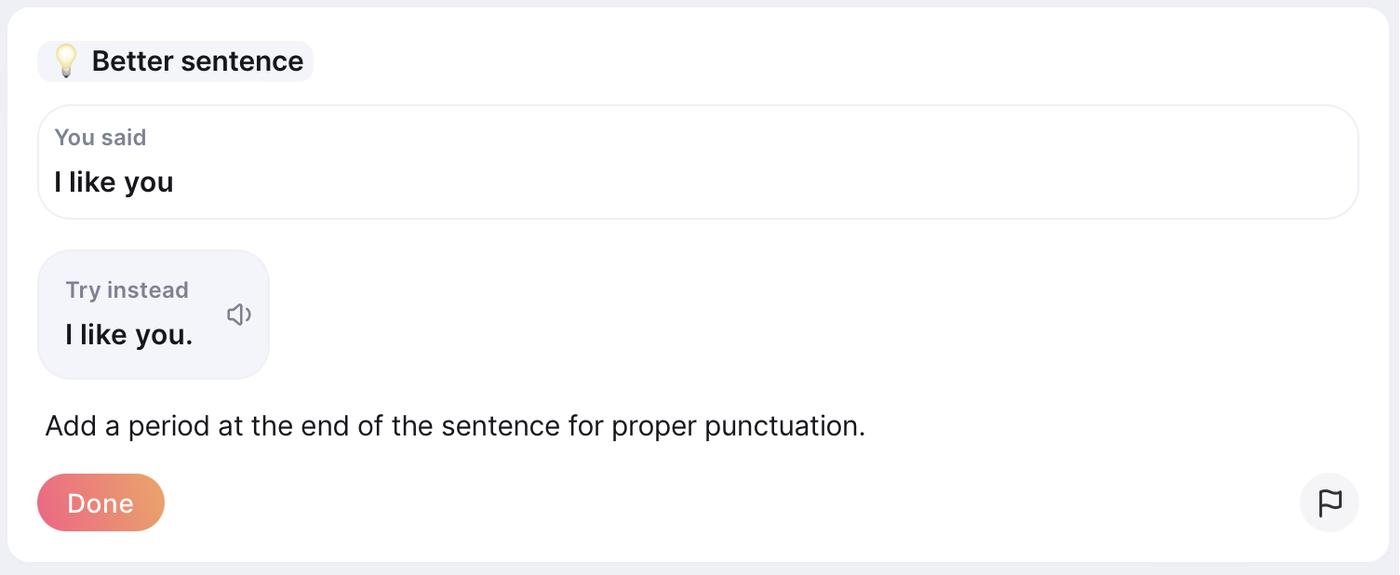Click the word "period" in the explanation
The height and width of the screenshot is (575, 1400).
tap(168, 426)
